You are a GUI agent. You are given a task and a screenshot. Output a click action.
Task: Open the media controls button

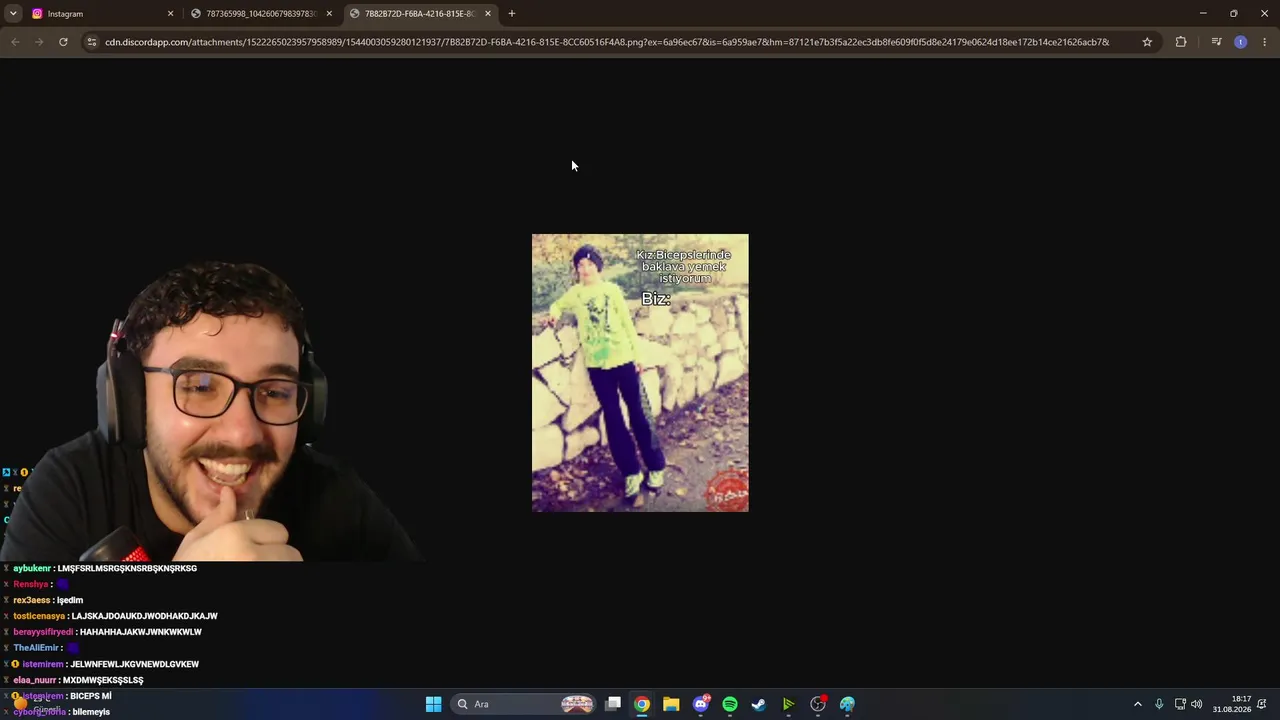point(1216,42)
